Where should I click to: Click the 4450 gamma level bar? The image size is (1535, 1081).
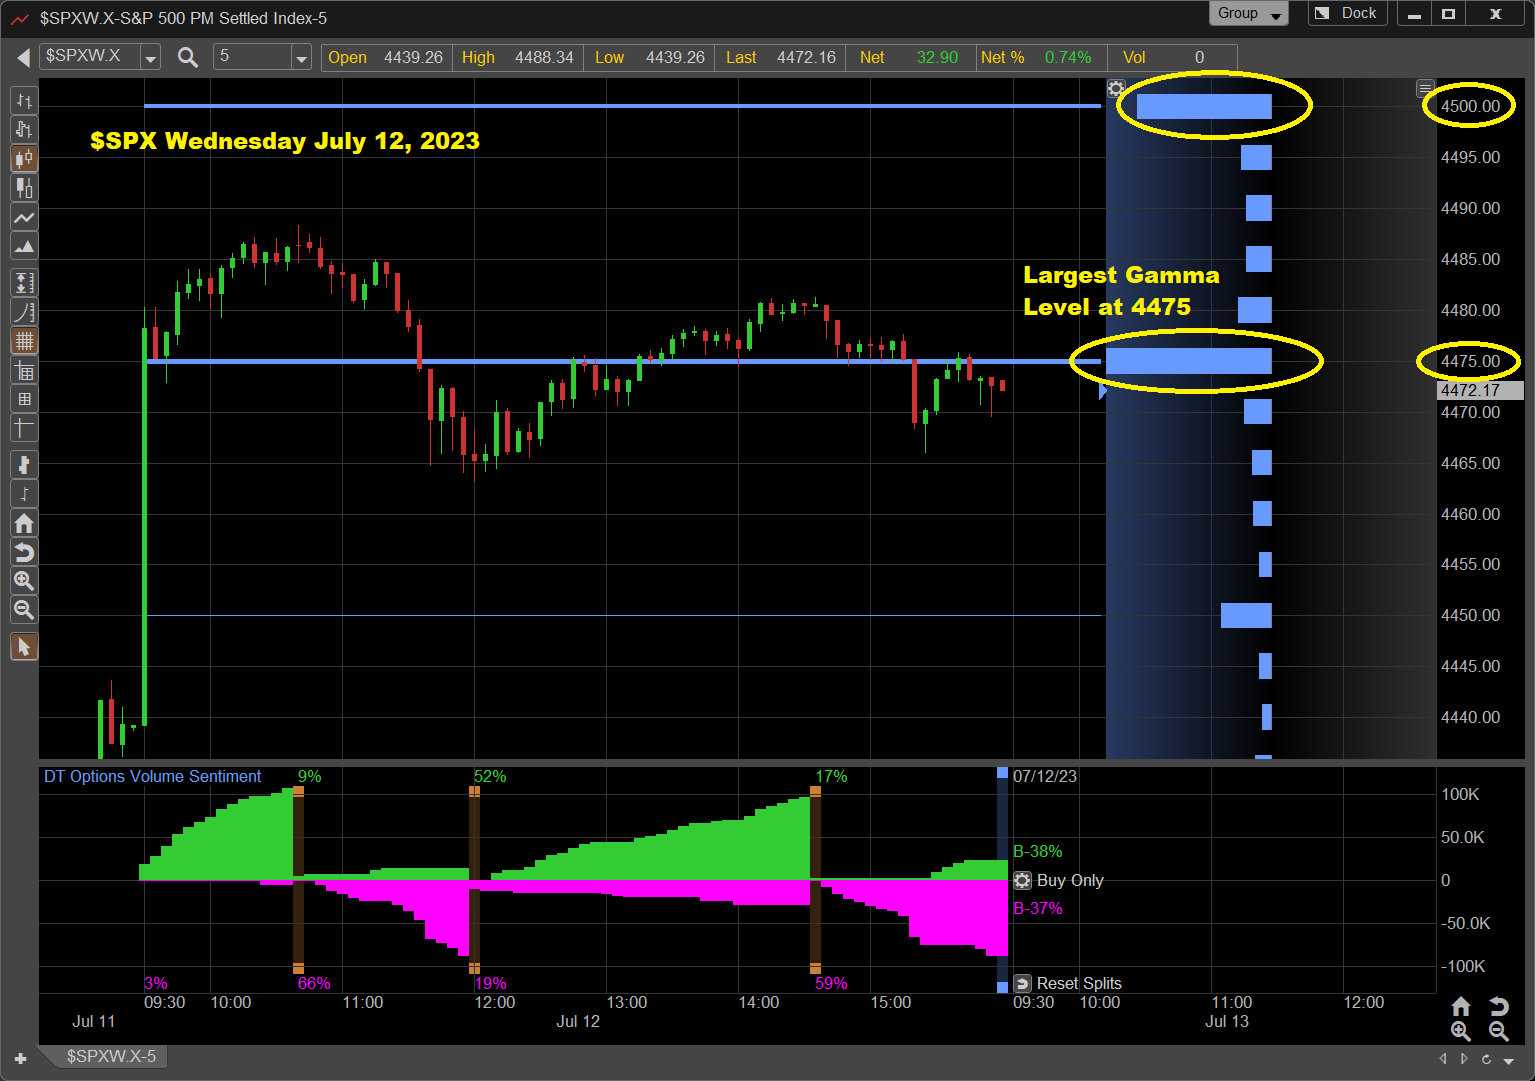tap(1246, 615)
